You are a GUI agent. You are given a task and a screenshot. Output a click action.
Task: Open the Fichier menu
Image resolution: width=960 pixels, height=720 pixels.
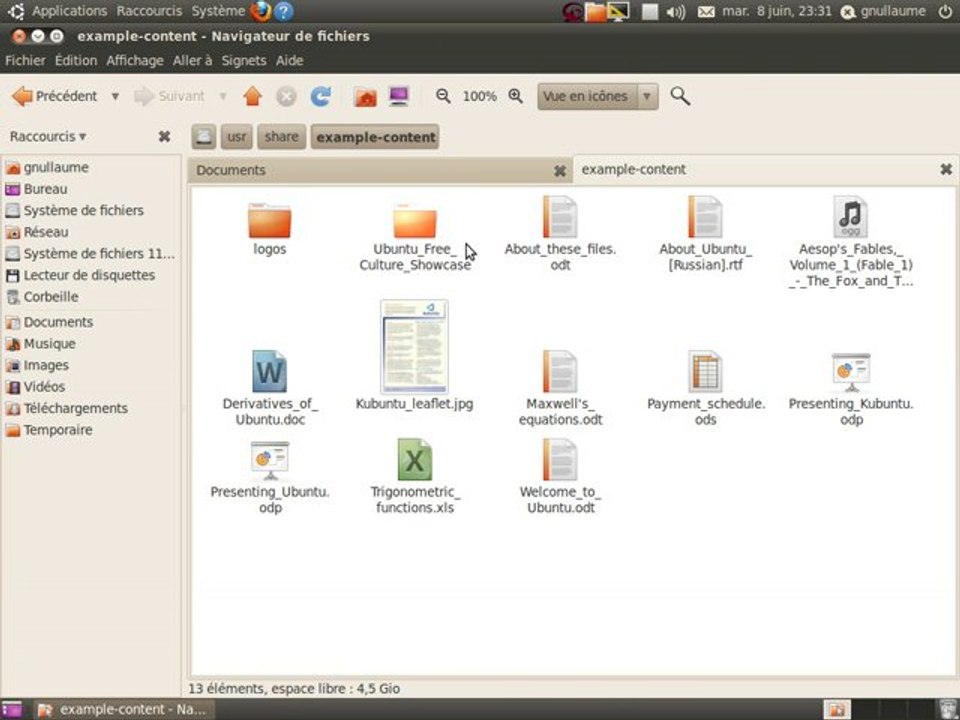[25, 60]
